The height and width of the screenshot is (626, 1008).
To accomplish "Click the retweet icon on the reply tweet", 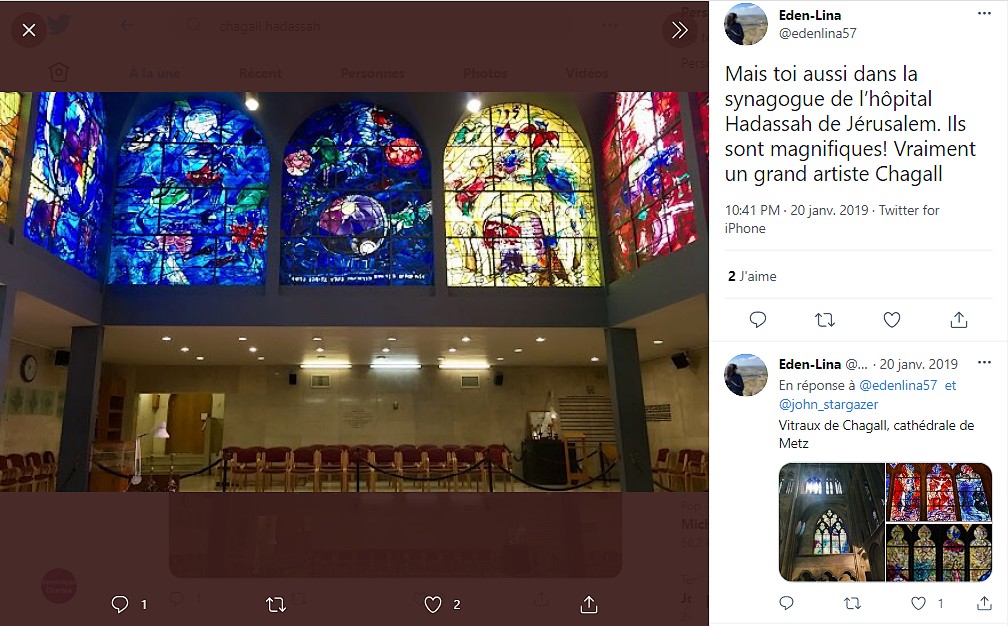I will coord(852,604).
